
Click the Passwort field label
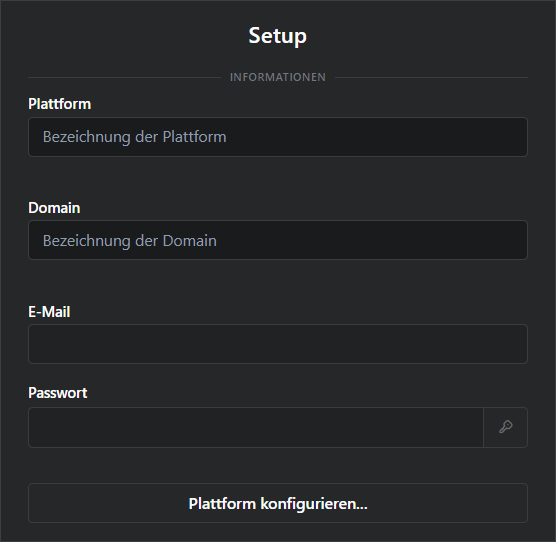point(57,393)
